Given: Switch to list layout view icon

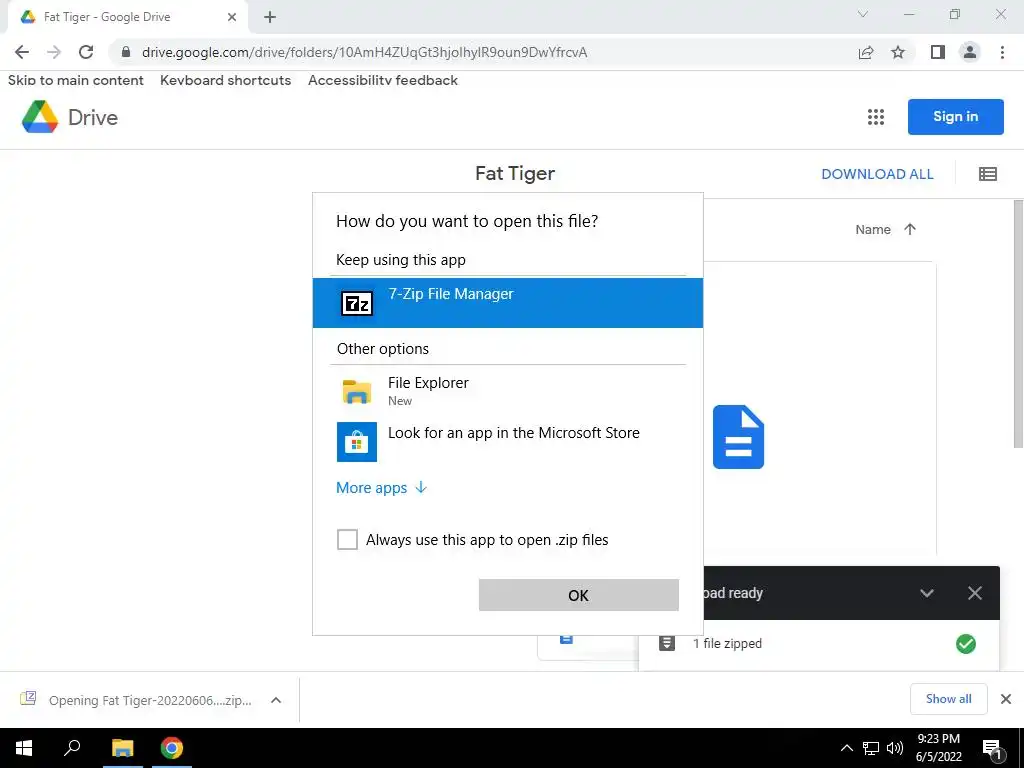Looking at the screenshot, I should pos(987,174).
